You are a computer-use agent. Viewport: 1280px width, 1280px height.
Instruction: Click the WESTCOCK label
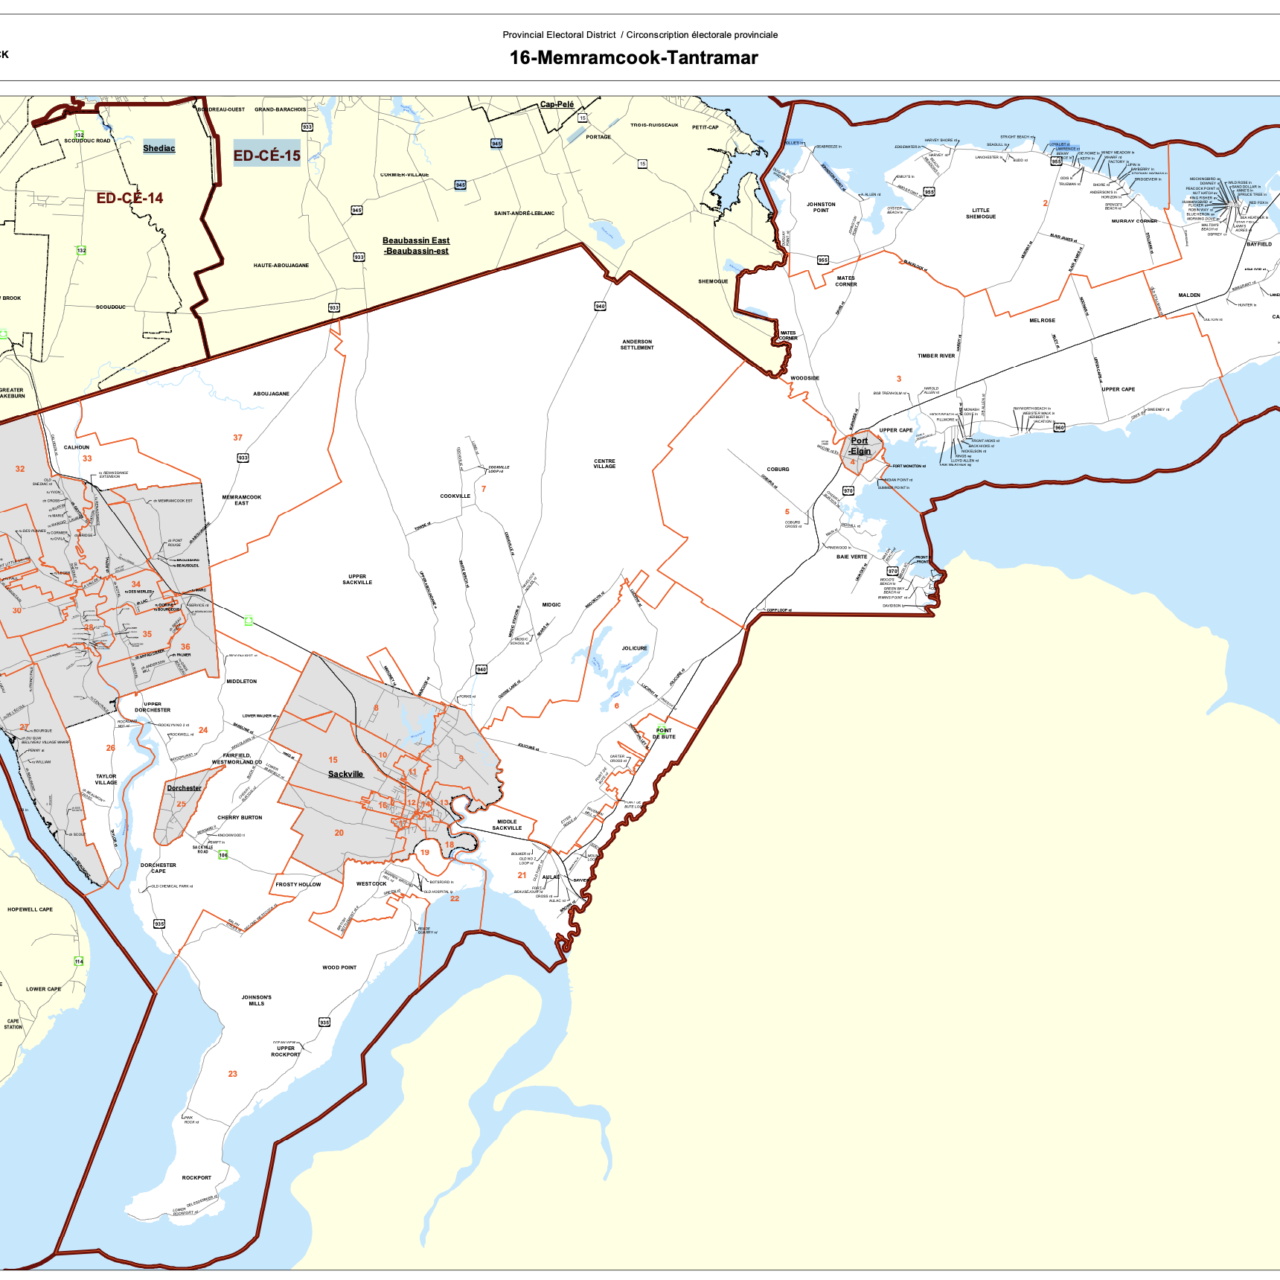[371, 884]
